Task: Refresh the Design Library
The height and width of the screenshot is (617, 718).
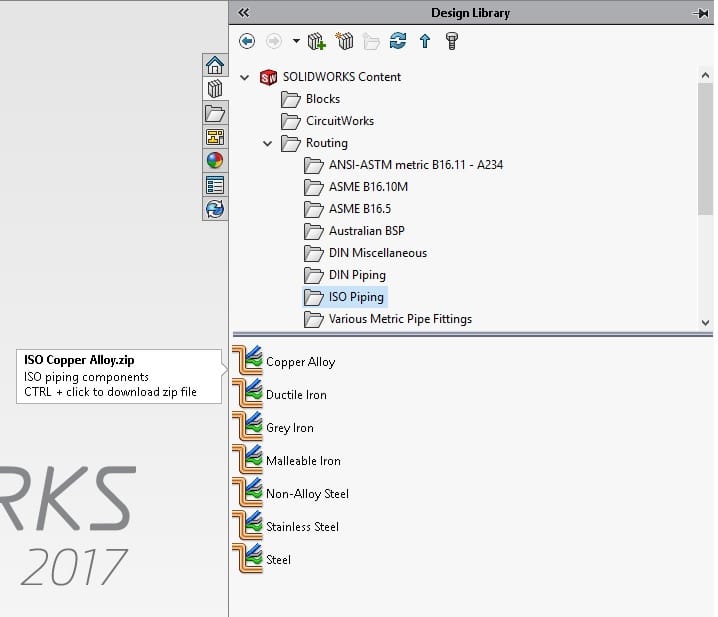Action: [x=398, y=41]
